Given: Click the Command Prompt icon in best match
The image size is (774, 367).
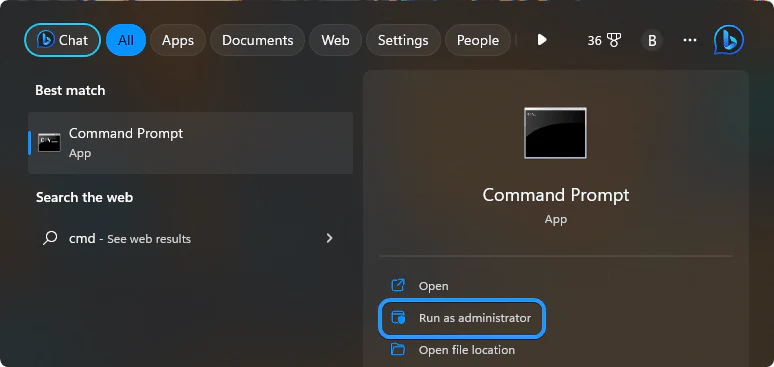Looking at the screenshot, I should coord(49,143).
